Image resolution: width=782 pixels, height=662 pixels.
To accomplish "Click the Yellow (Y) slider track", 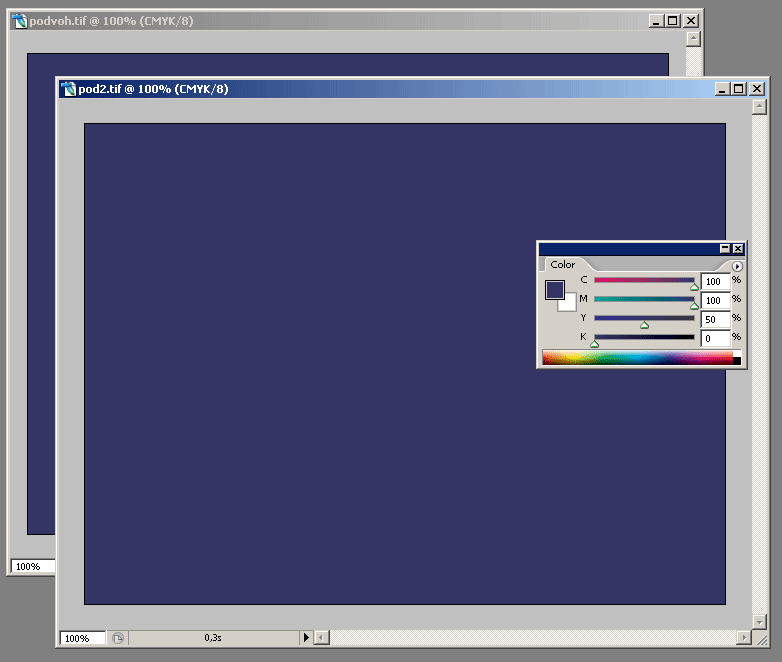I will tap(644, 318).
